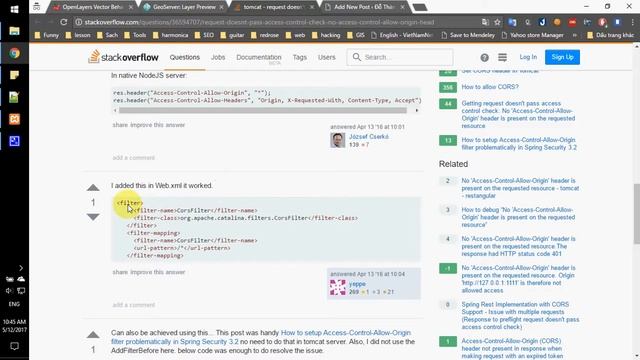Click the search magnifier icon

pos(356,57)
